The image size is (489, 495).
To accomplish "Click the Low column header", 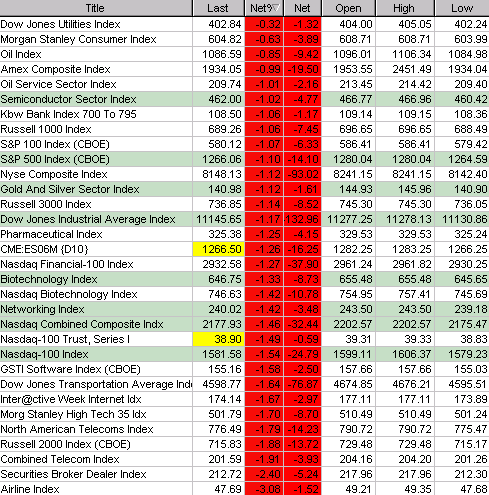I will [462, 8].
